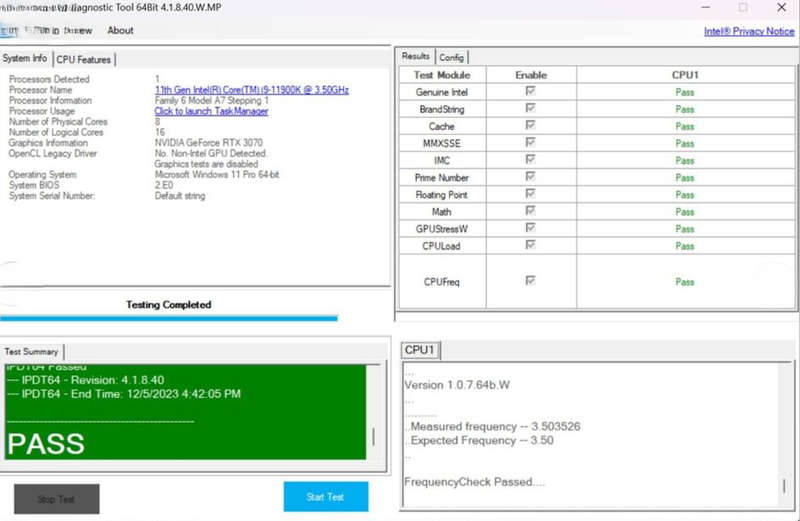Click the Start Test button
This screenshot has width=800, height=521.
tap(326, 497)
